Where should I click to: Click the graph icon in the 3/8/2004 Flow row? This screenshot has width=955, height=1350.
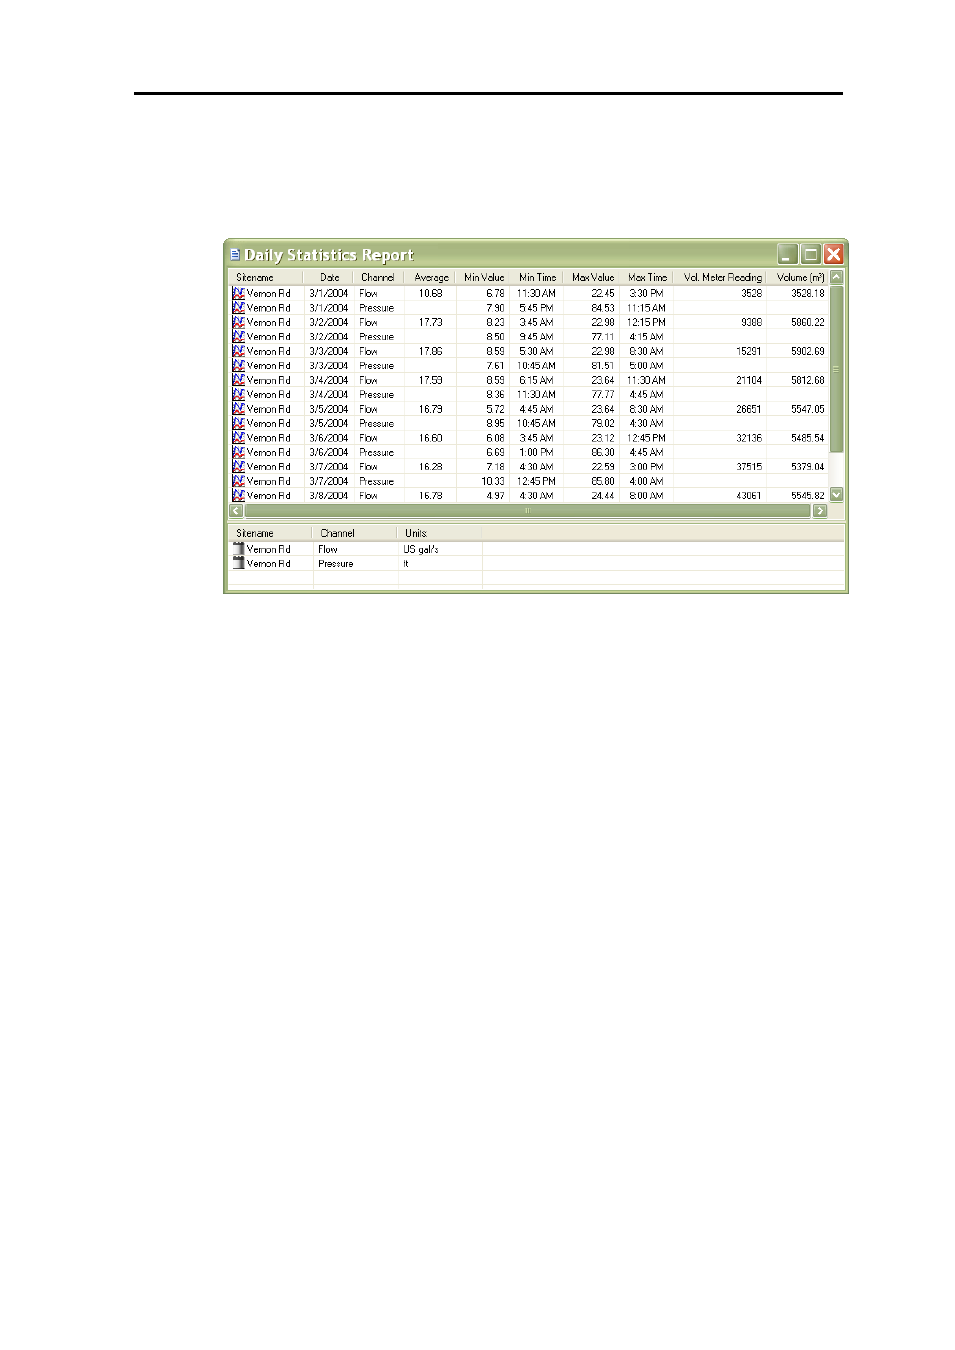point(238,496)
